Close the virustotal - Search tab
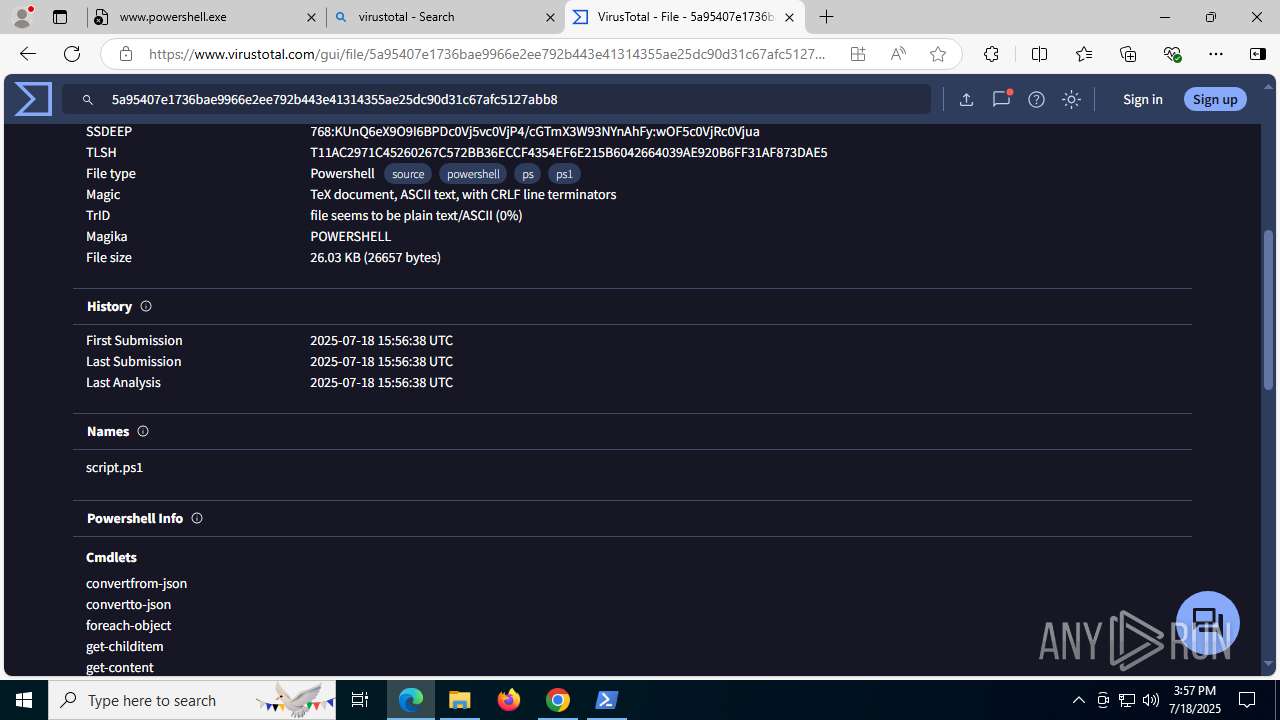This screenshot has height=720, width=1280. [549, 17]
